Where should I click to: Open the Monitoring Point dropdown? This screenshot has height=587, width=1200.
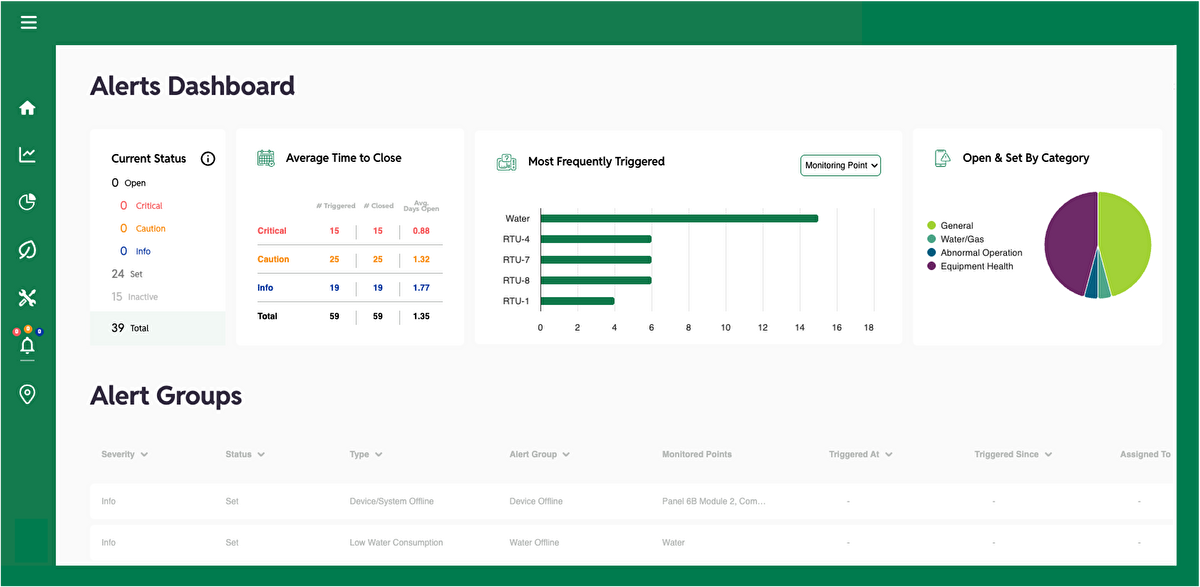tap(840, 165)
